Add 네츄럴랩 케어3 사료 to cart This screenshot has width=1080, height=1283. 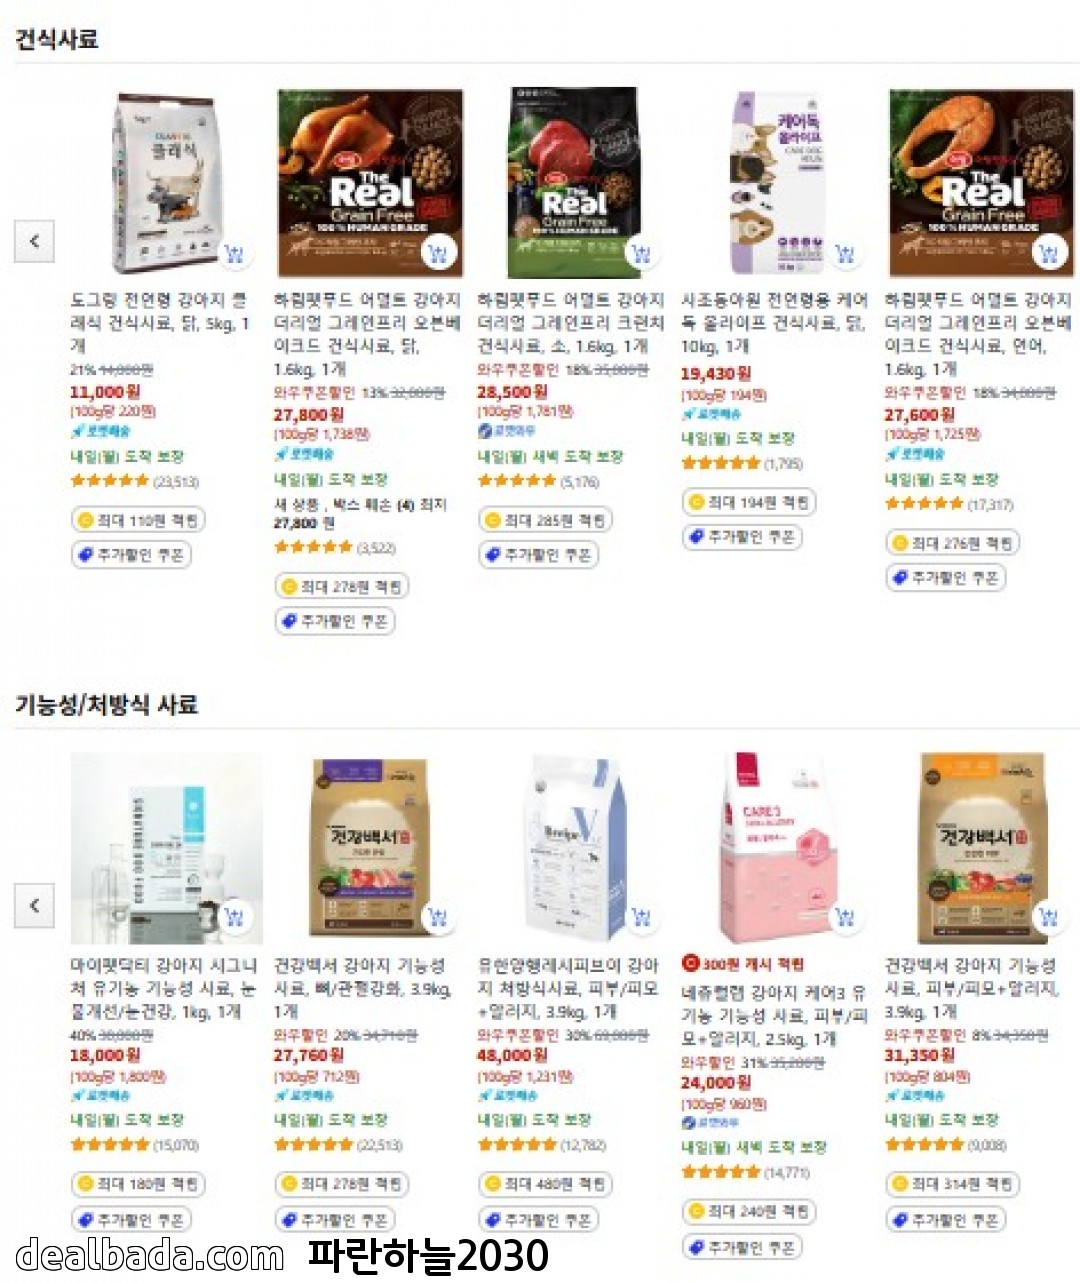[846, 917]
